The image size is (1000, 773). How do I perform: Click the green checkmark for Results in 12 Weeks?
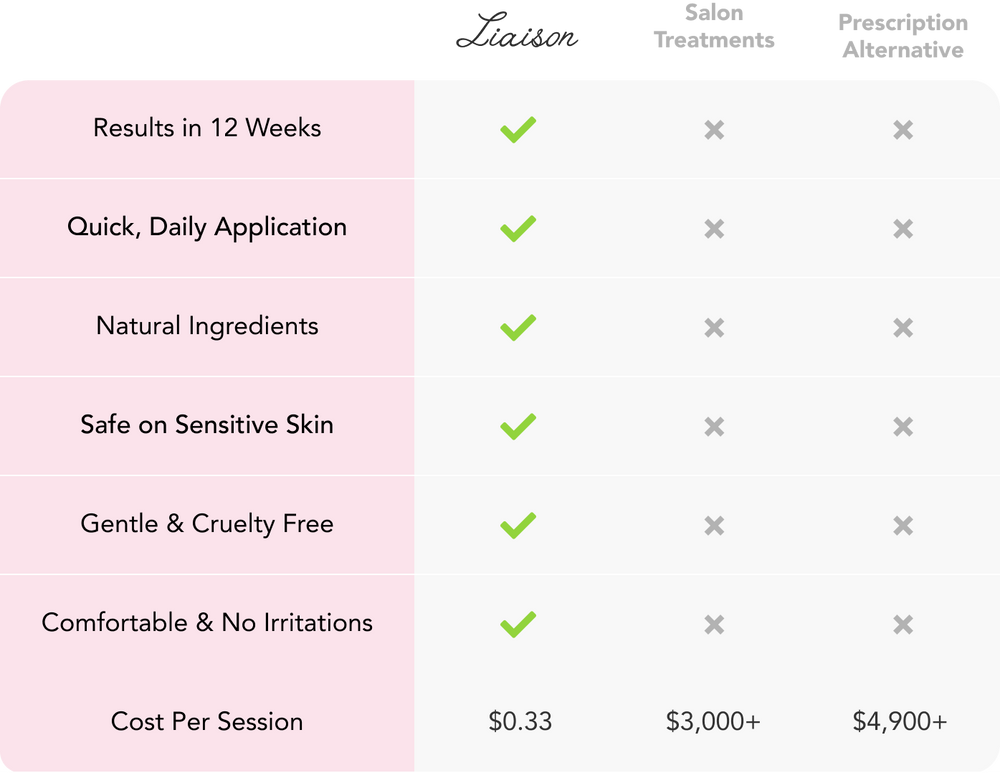point(518,129)
